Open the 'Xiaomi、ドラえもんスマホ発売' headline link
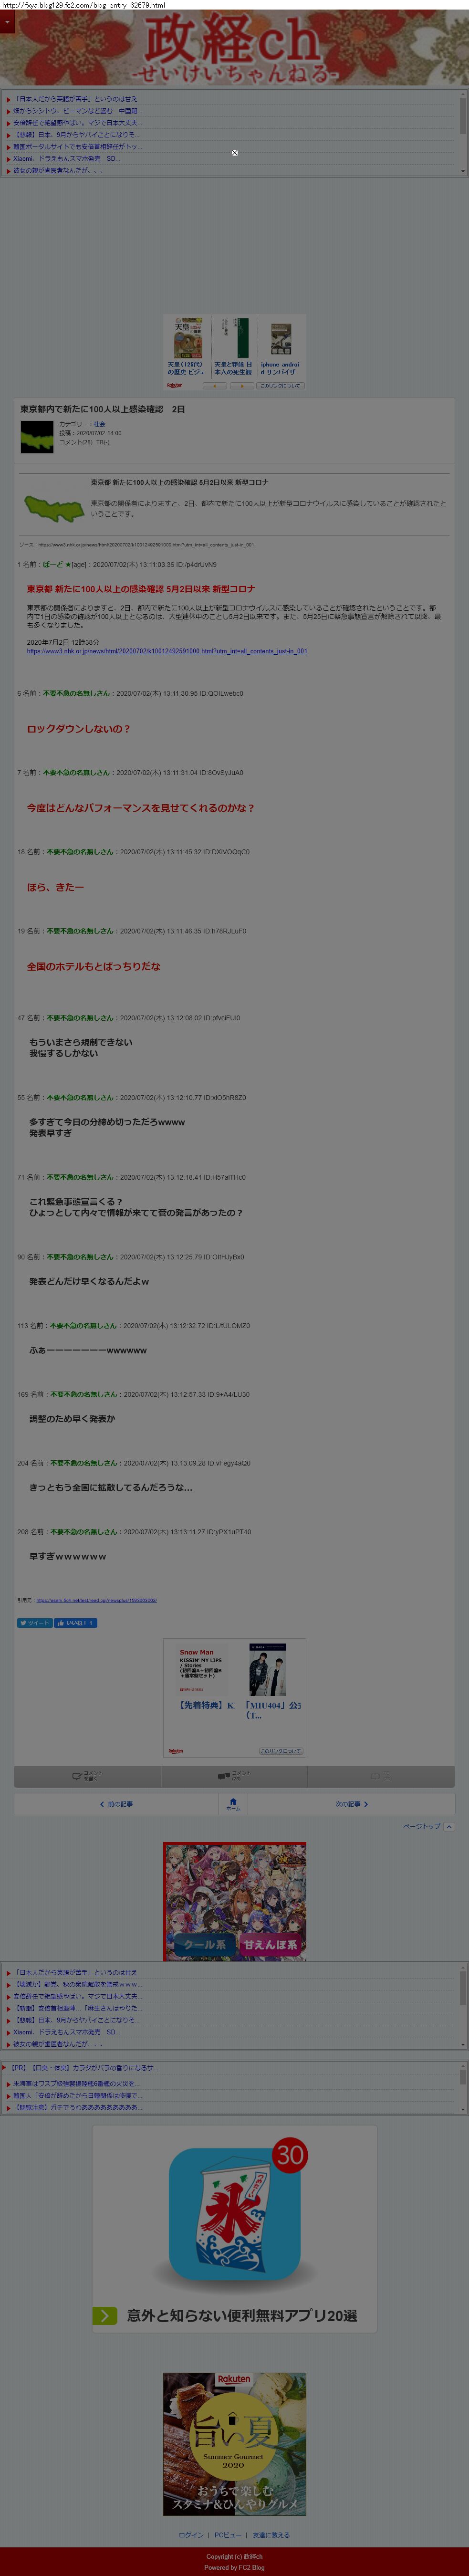The height and width of the screenshot is (2576, 469). (66, 158)
